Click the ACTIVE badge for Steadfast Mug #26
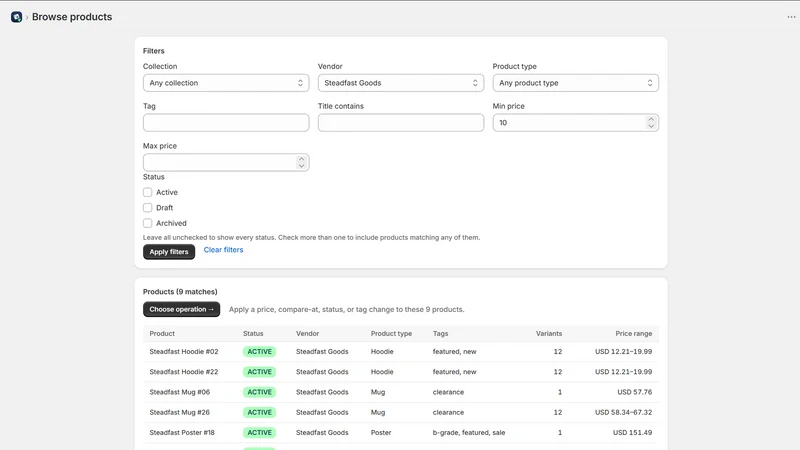800x450 pixels. pyautogui.click(x=259, y=412)
